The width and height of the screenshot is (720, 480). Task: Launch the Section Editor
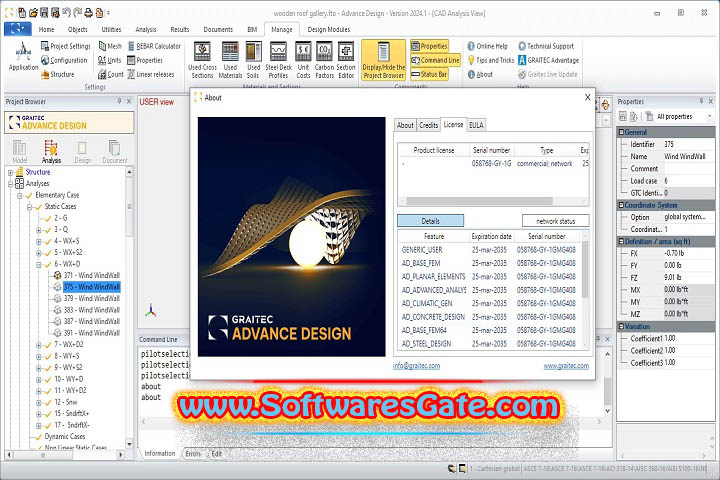click(x=346, y=60)
